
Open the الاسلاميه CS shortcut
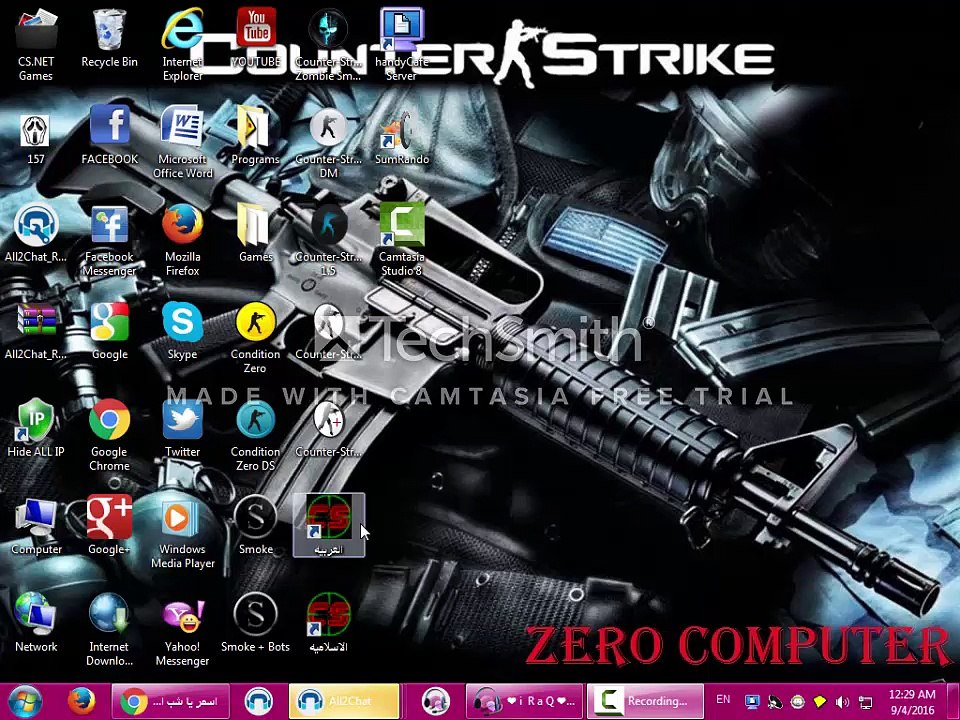coord(329,622)
